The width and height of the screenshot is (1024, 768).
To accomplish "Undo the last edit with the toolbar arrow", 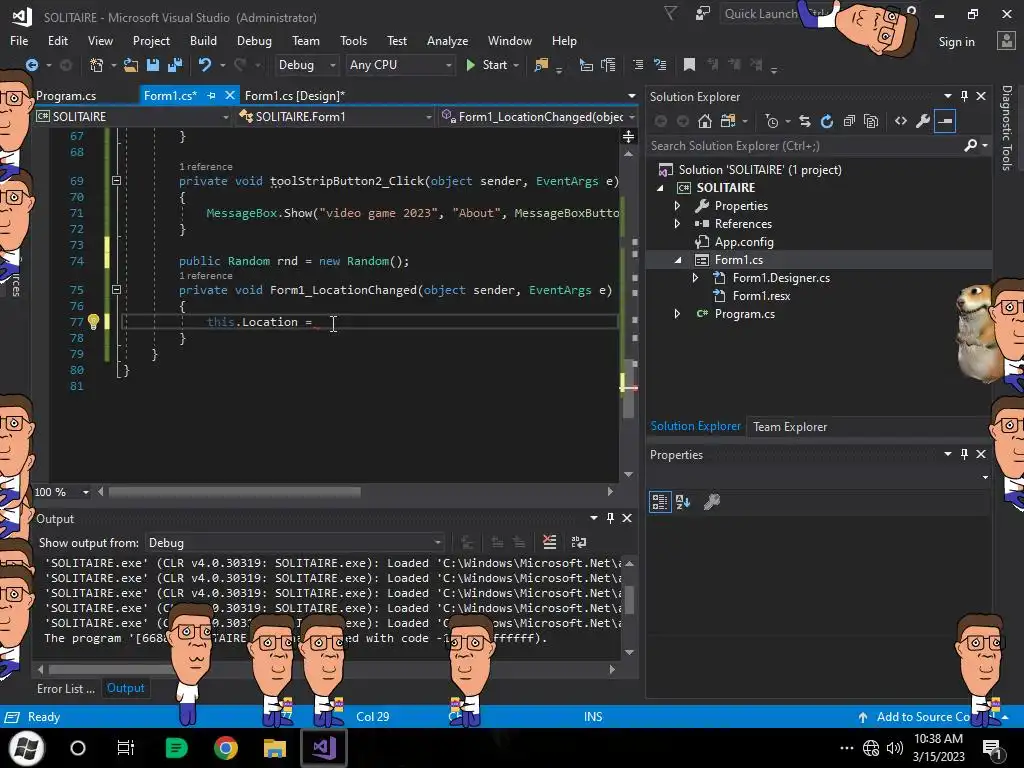I will 204,65.
